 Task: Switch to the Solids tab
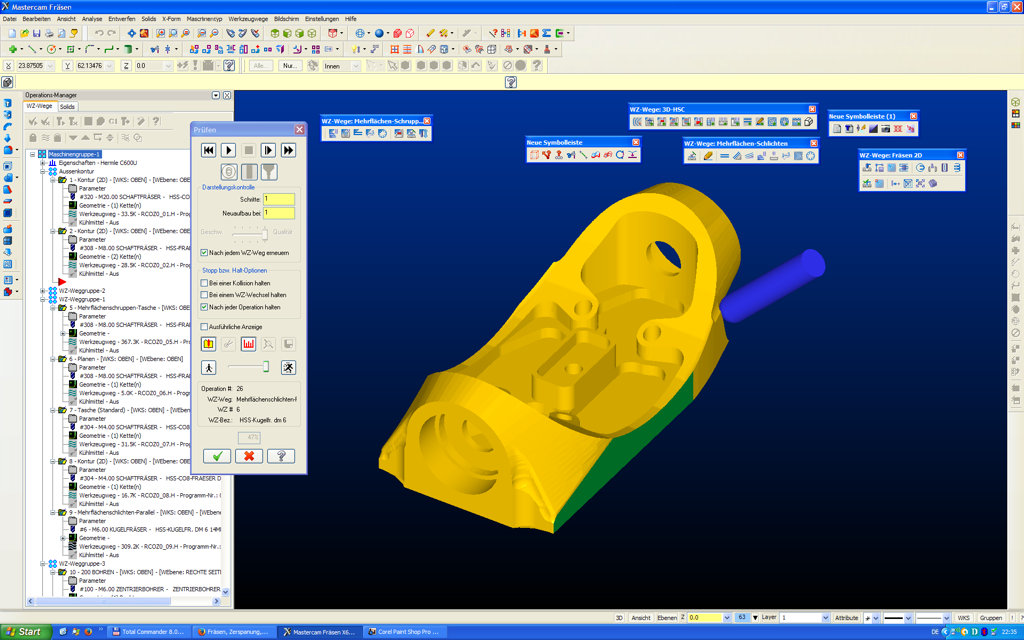(x=67, y=106)
